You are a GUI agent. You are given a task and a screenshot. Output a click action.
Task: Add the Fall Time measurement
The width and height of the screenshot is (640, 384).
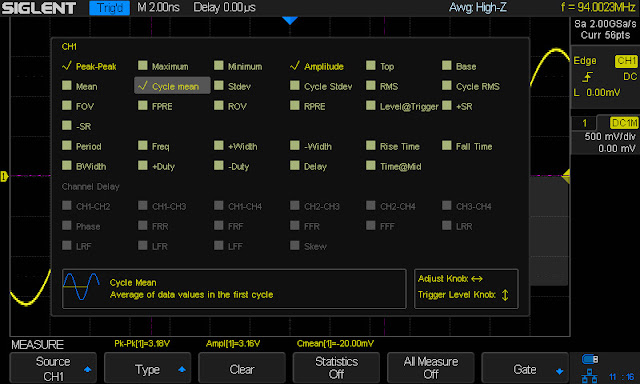447,145
